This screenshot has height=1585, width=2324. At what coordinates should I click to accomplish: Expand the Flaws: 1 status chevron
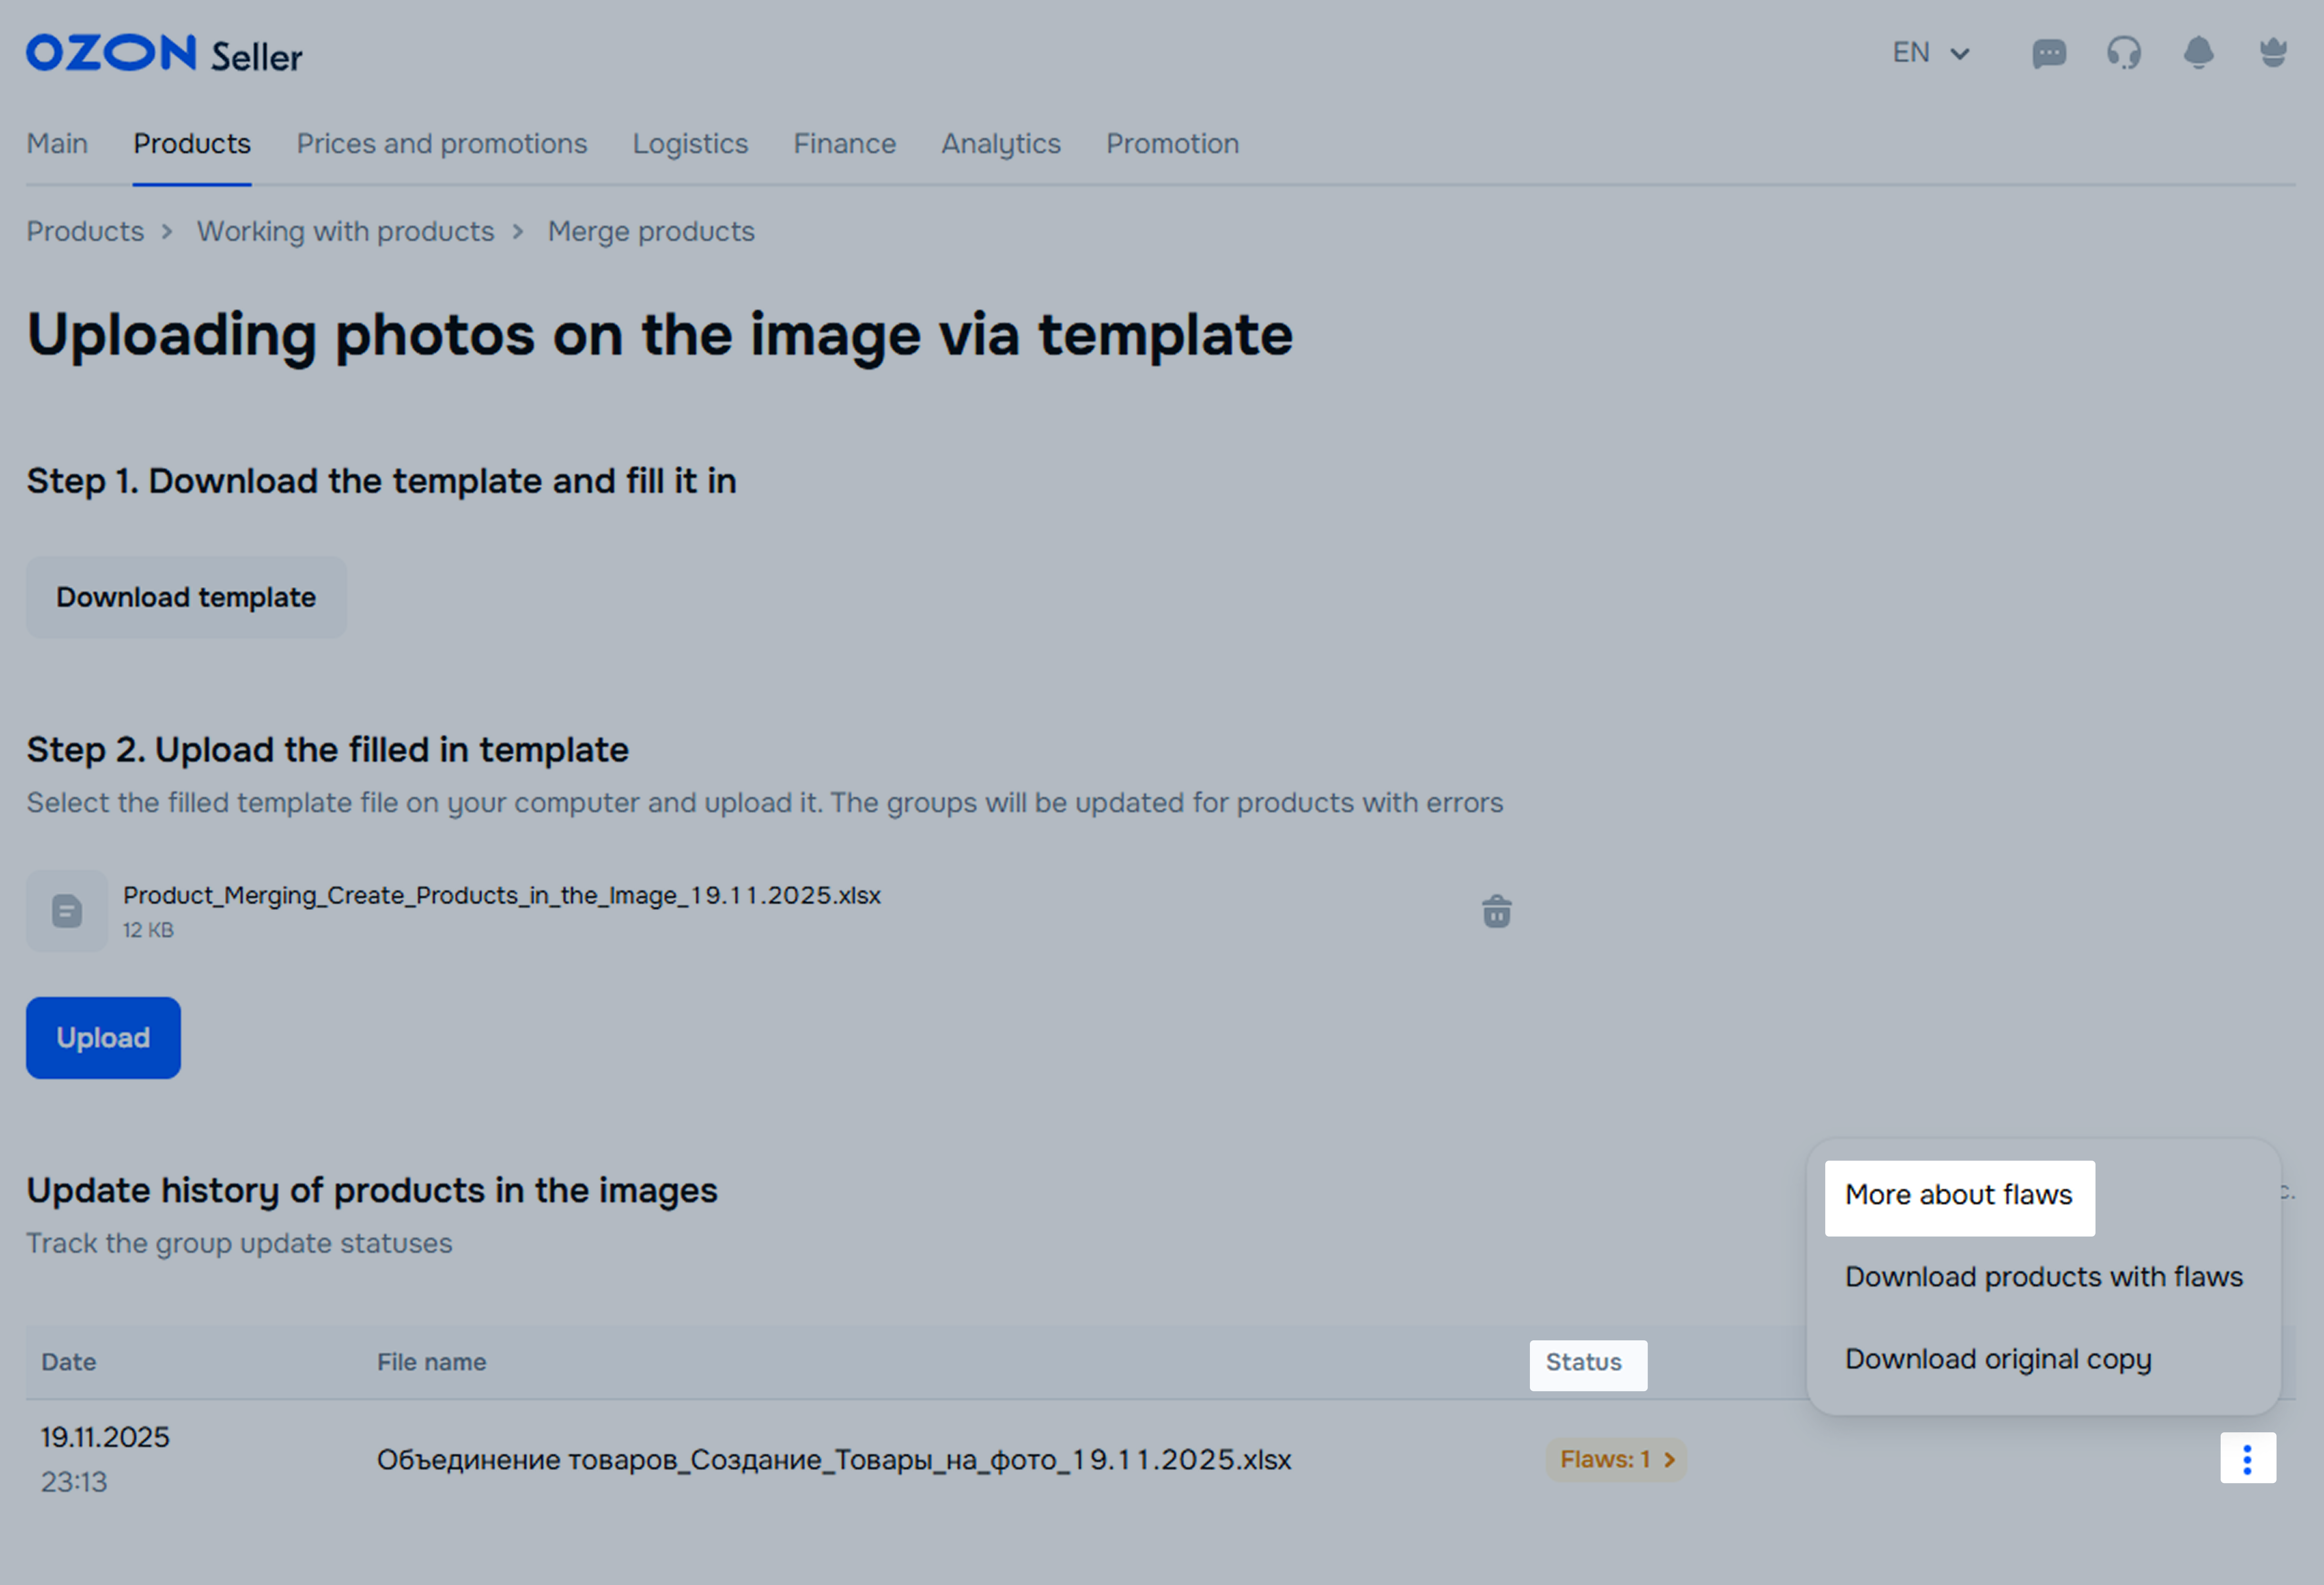pyautogui.click(x=1669, y=1460)
